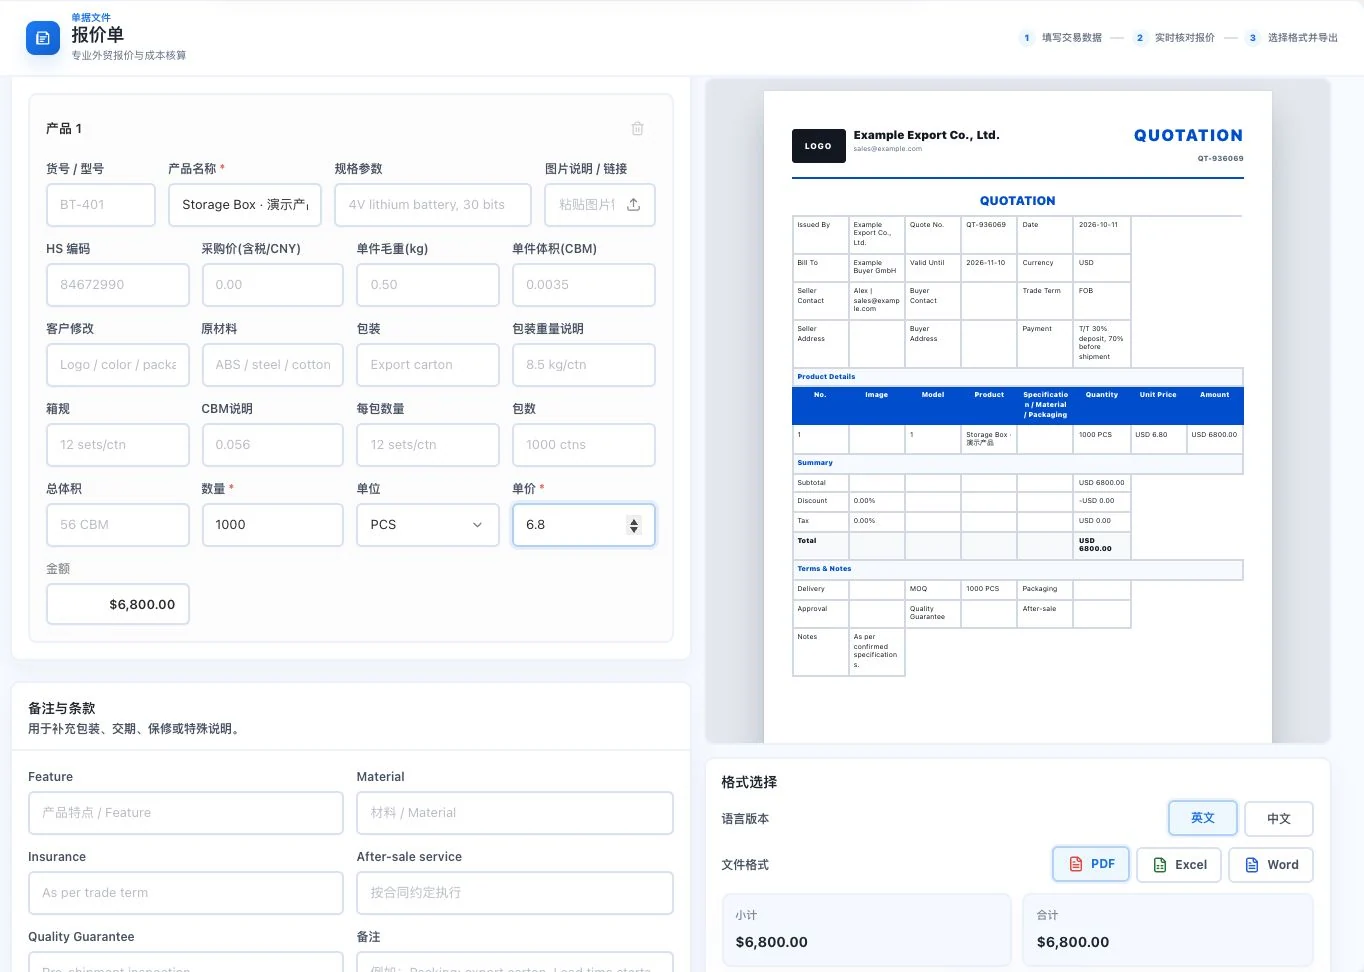Go to step 2 实时核对报价
Image resolution: width=1364 pixels, height=972 pixels.
[x=1174, y=38]
